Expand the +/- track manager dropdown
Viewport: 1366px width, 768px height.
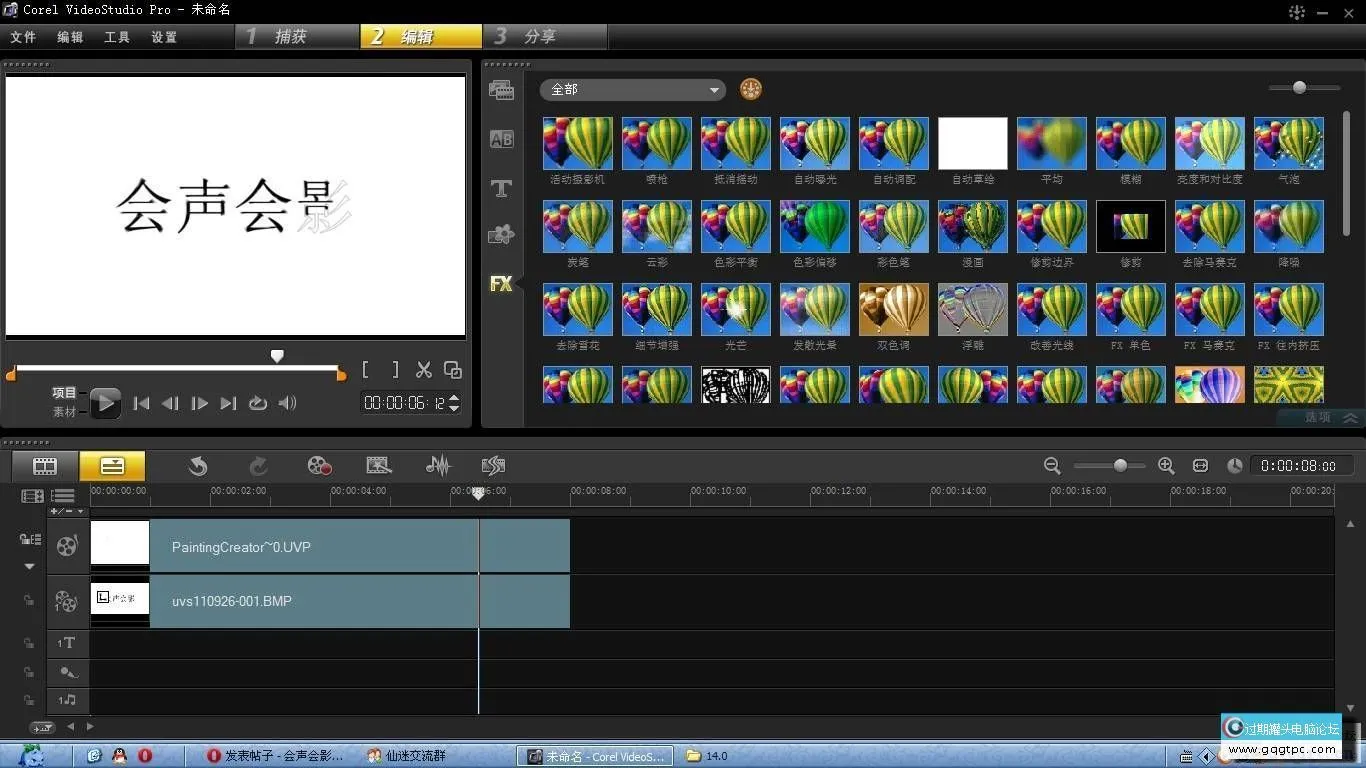pos(68,511)
